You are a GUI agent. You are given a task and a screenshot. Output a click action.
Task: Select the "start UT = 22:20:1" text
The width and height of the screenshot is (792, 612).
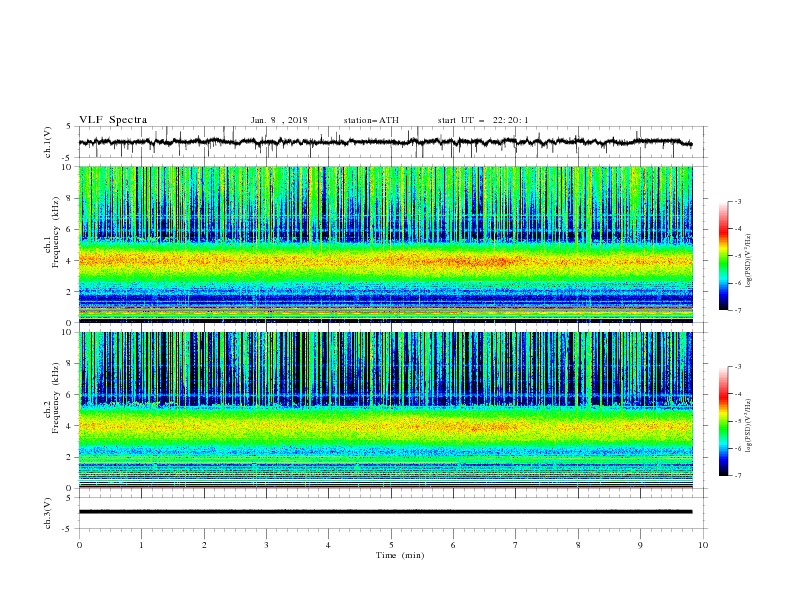[x=483, y=120]
